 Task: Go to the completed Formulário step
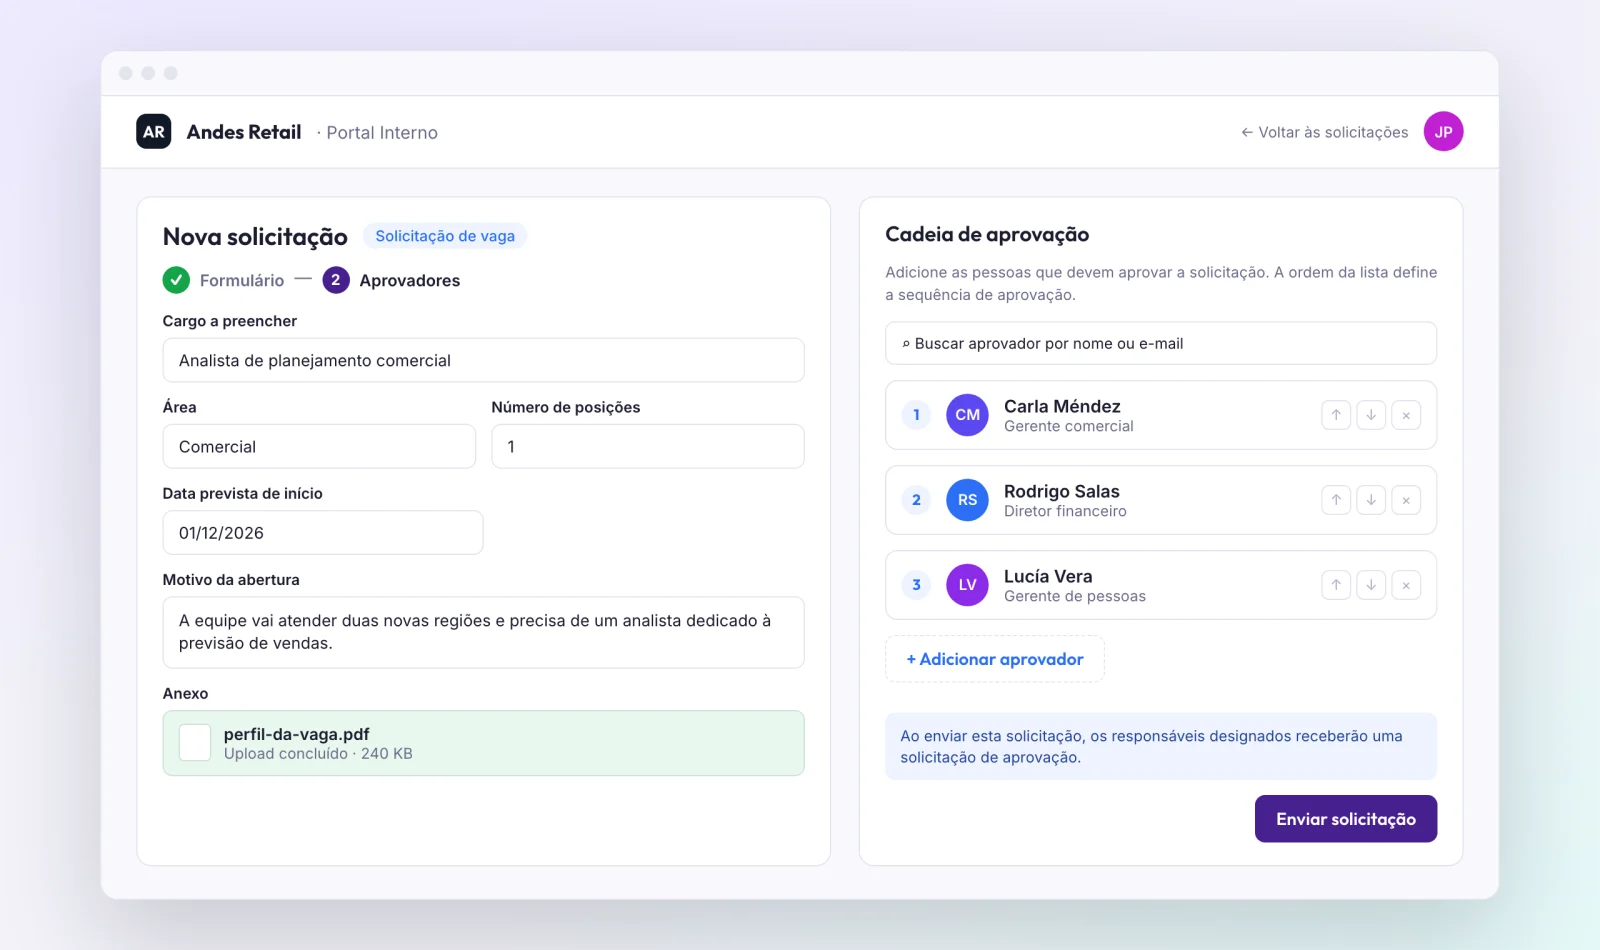(x=224, y=280)
